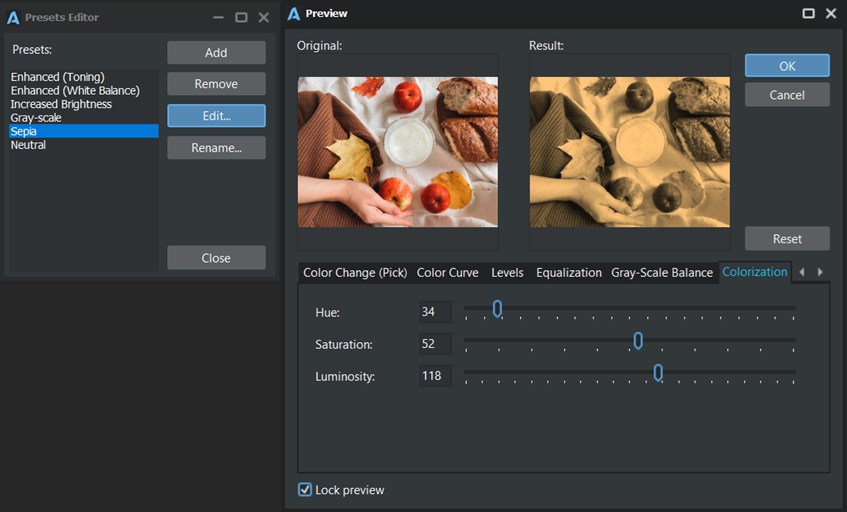
Task: Select the Gray-scale preset
Action: pyautogui.click(x=36, y=118)
